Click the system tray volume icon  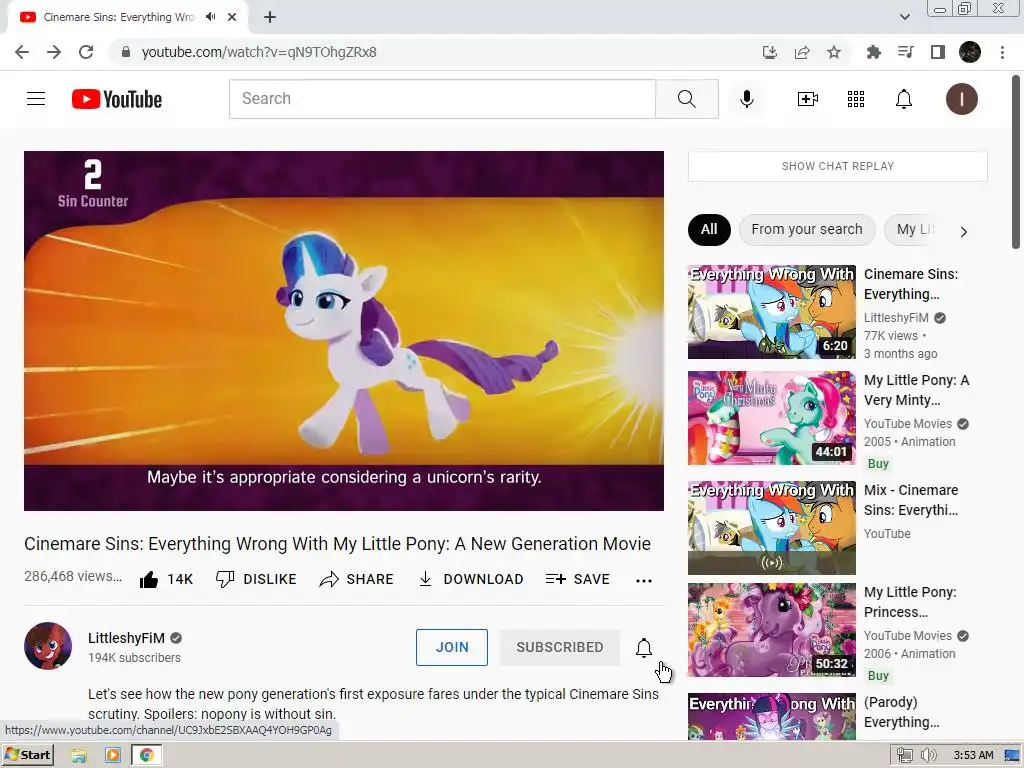click(928, 756)
